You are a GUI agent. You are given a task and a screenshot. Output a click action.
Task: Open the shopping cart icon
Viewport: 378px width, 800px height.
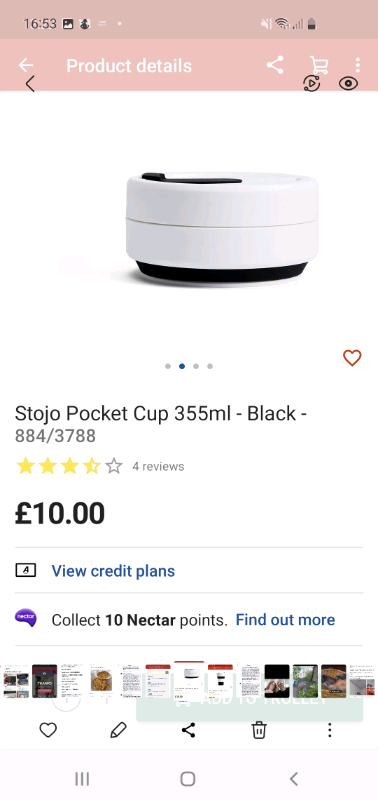[x=319, y=65]
